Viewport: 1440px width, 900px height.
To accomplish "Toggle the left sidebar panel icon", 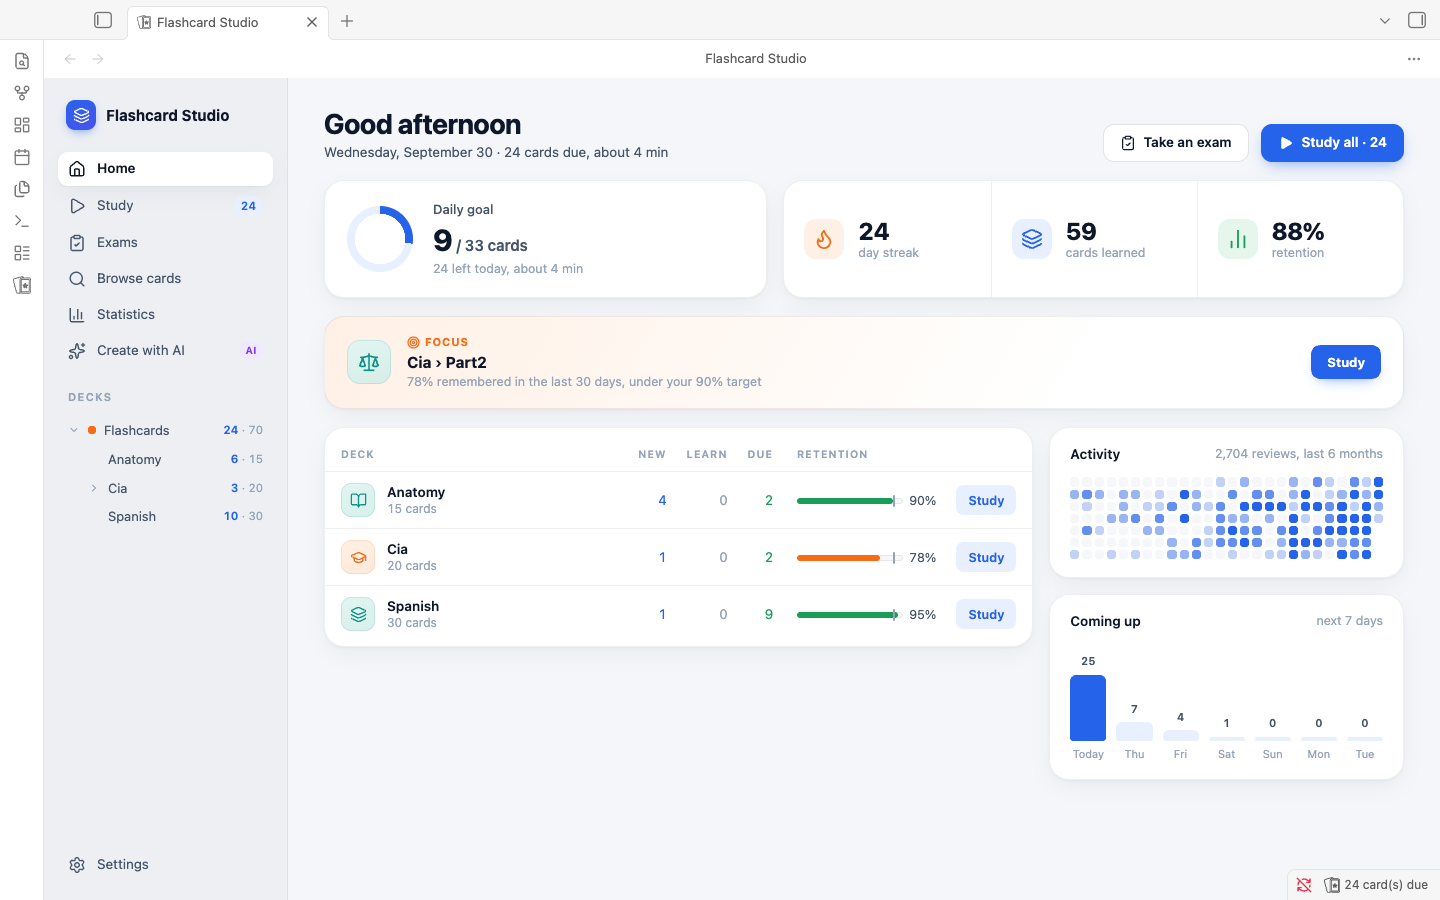I will tap(103, 20).
